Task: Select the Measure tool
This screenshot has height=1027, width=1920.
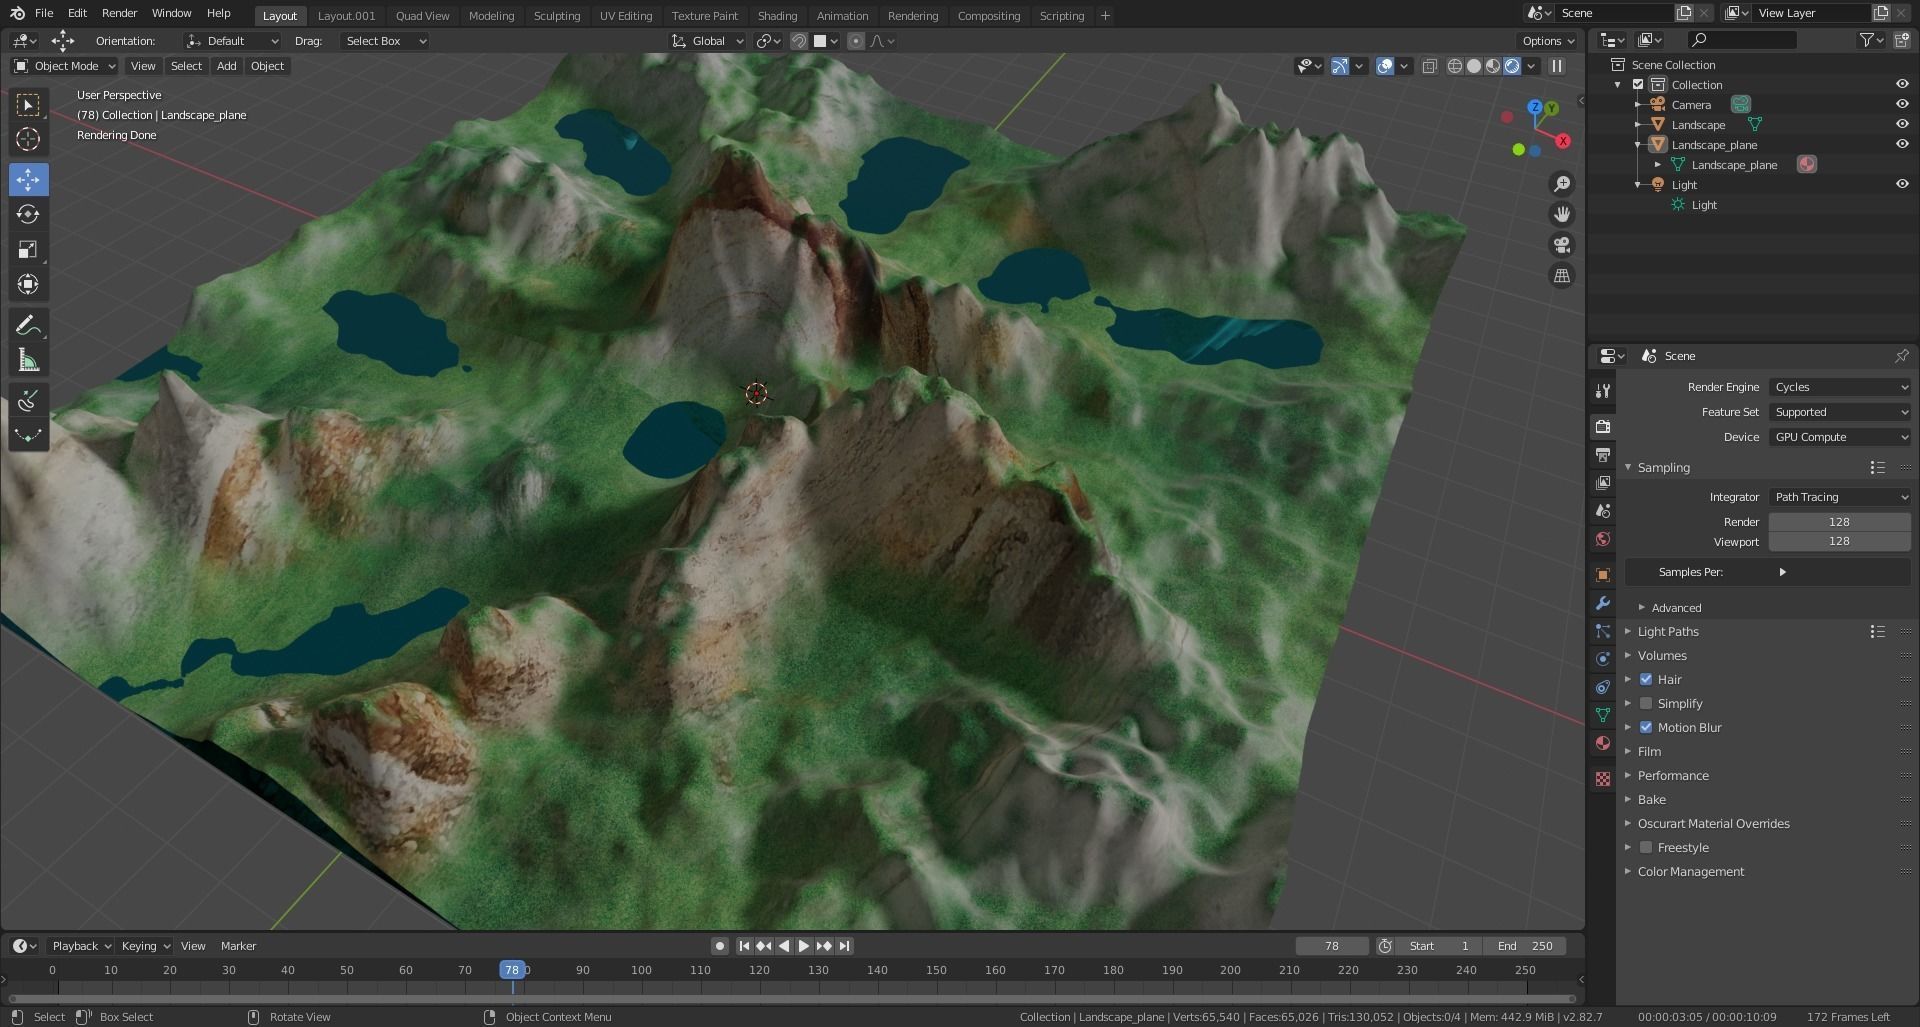Action: [x=28, y=361]
